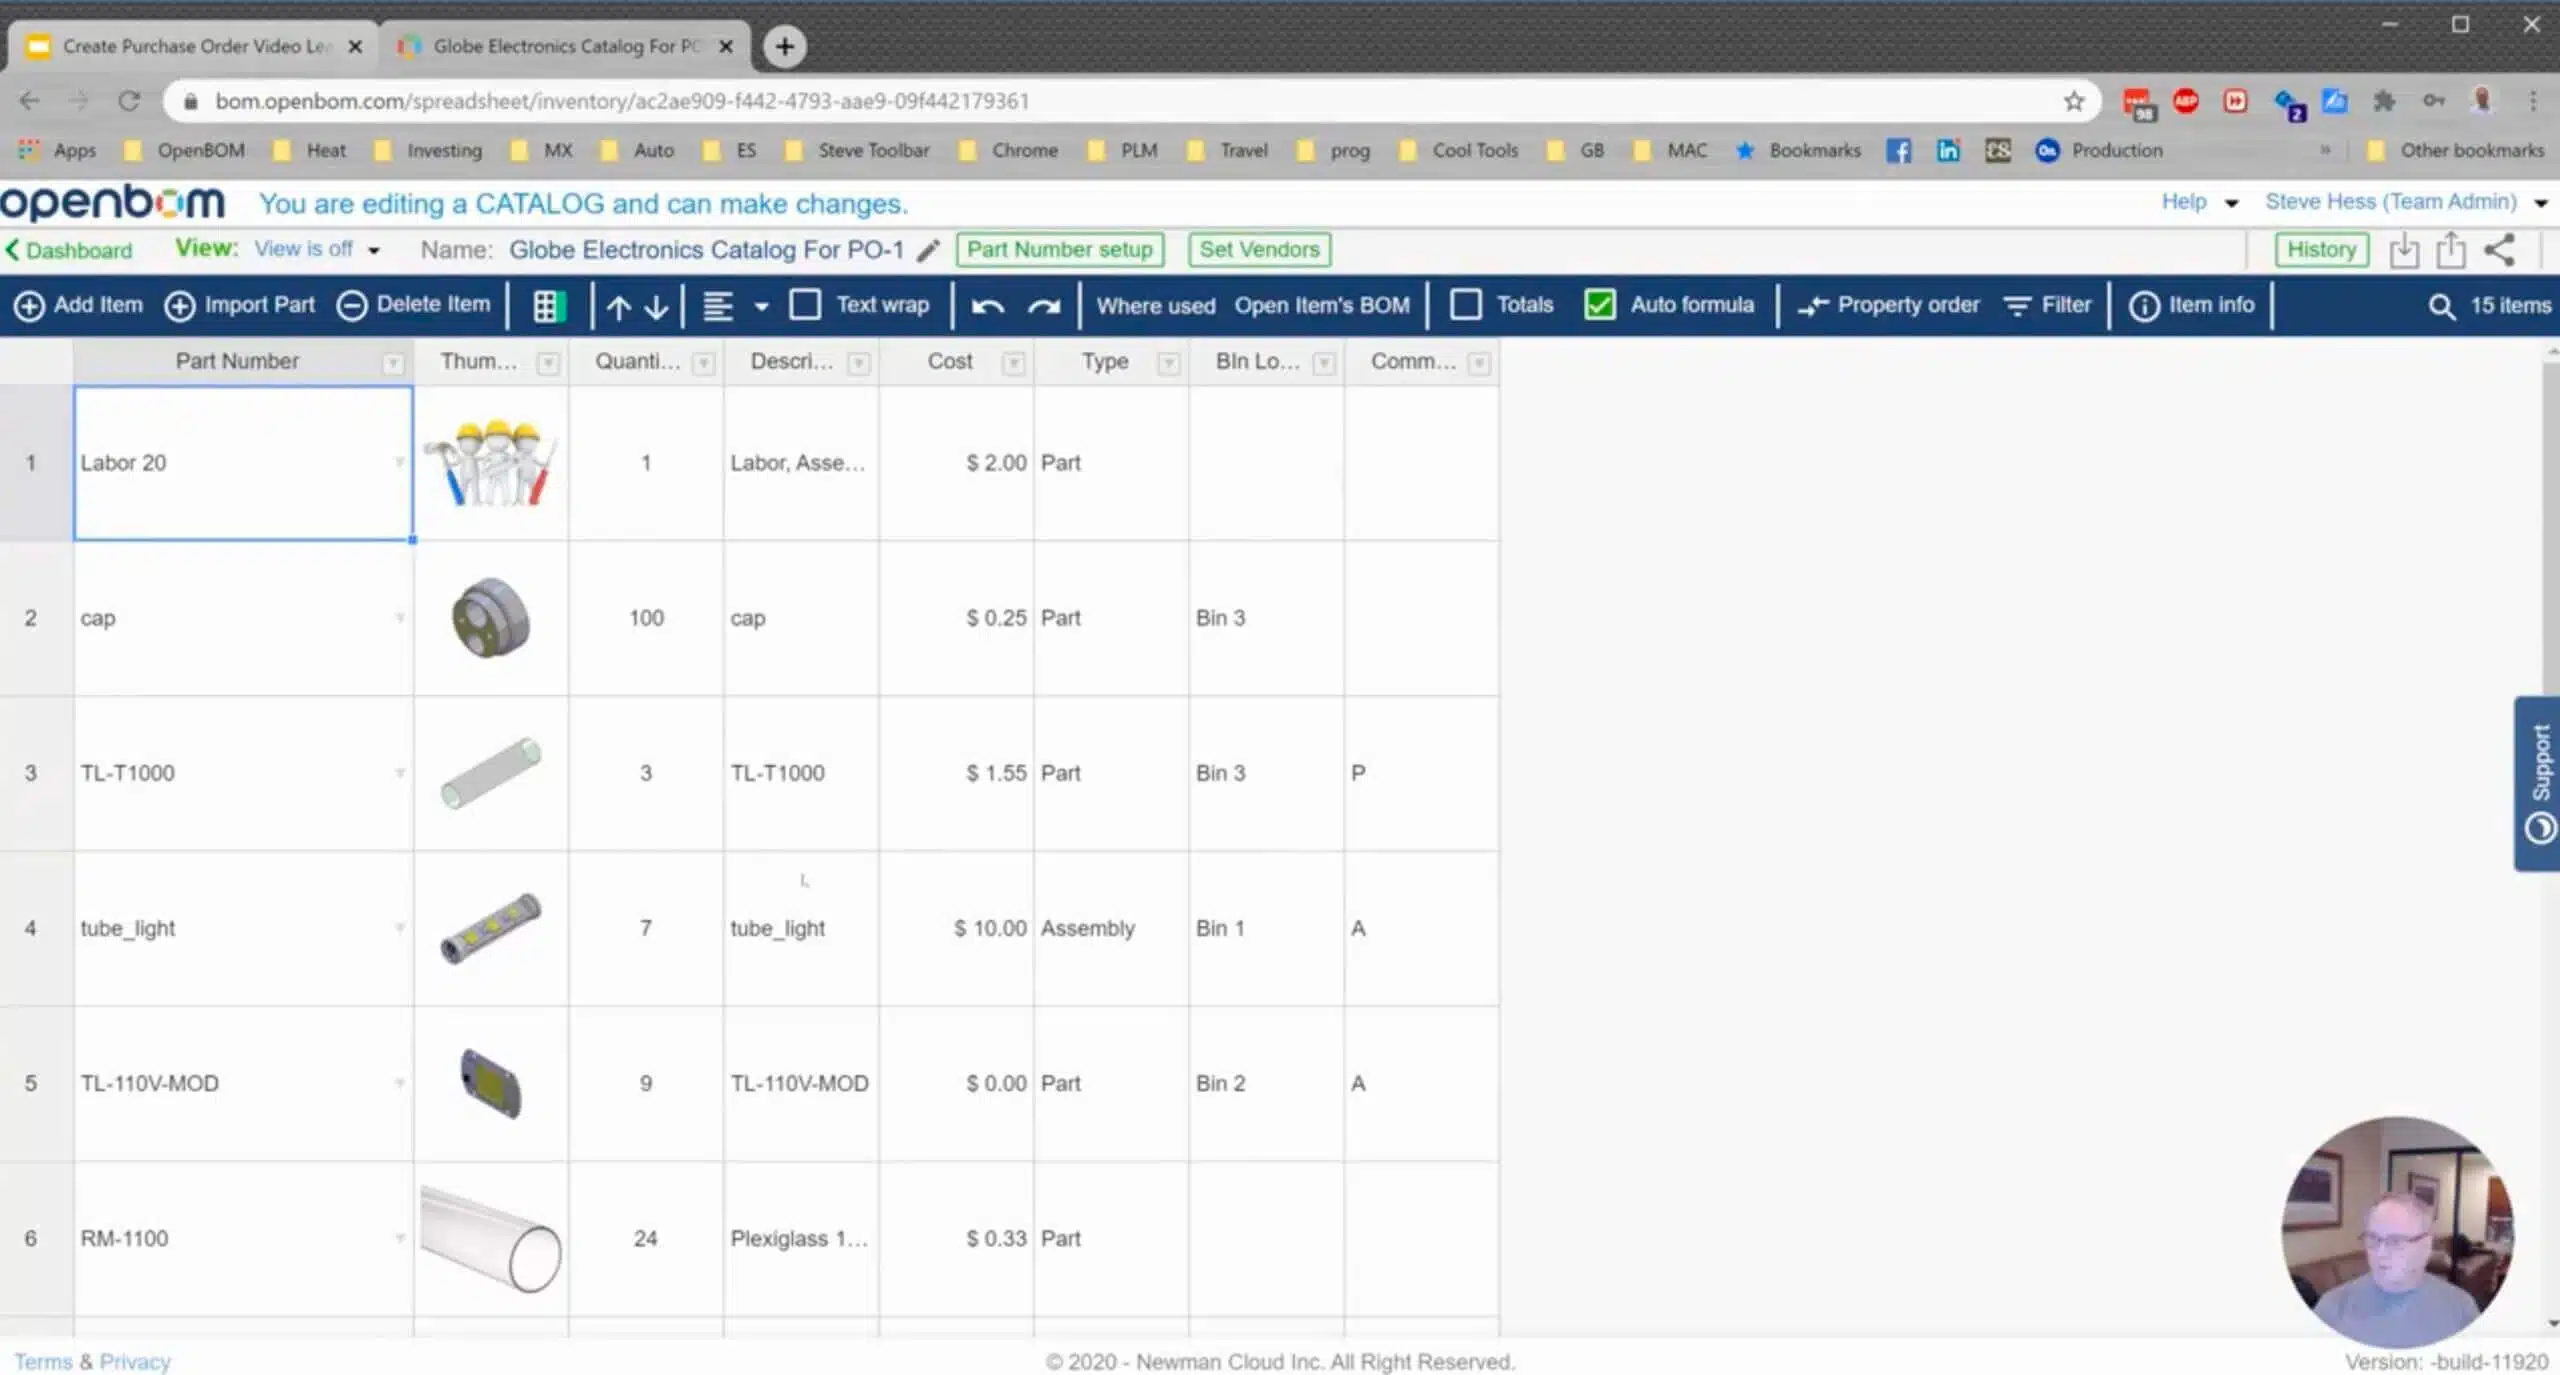Open the Privacy link
The image size is (2560, 1375).
click(x=135, y=1361)
